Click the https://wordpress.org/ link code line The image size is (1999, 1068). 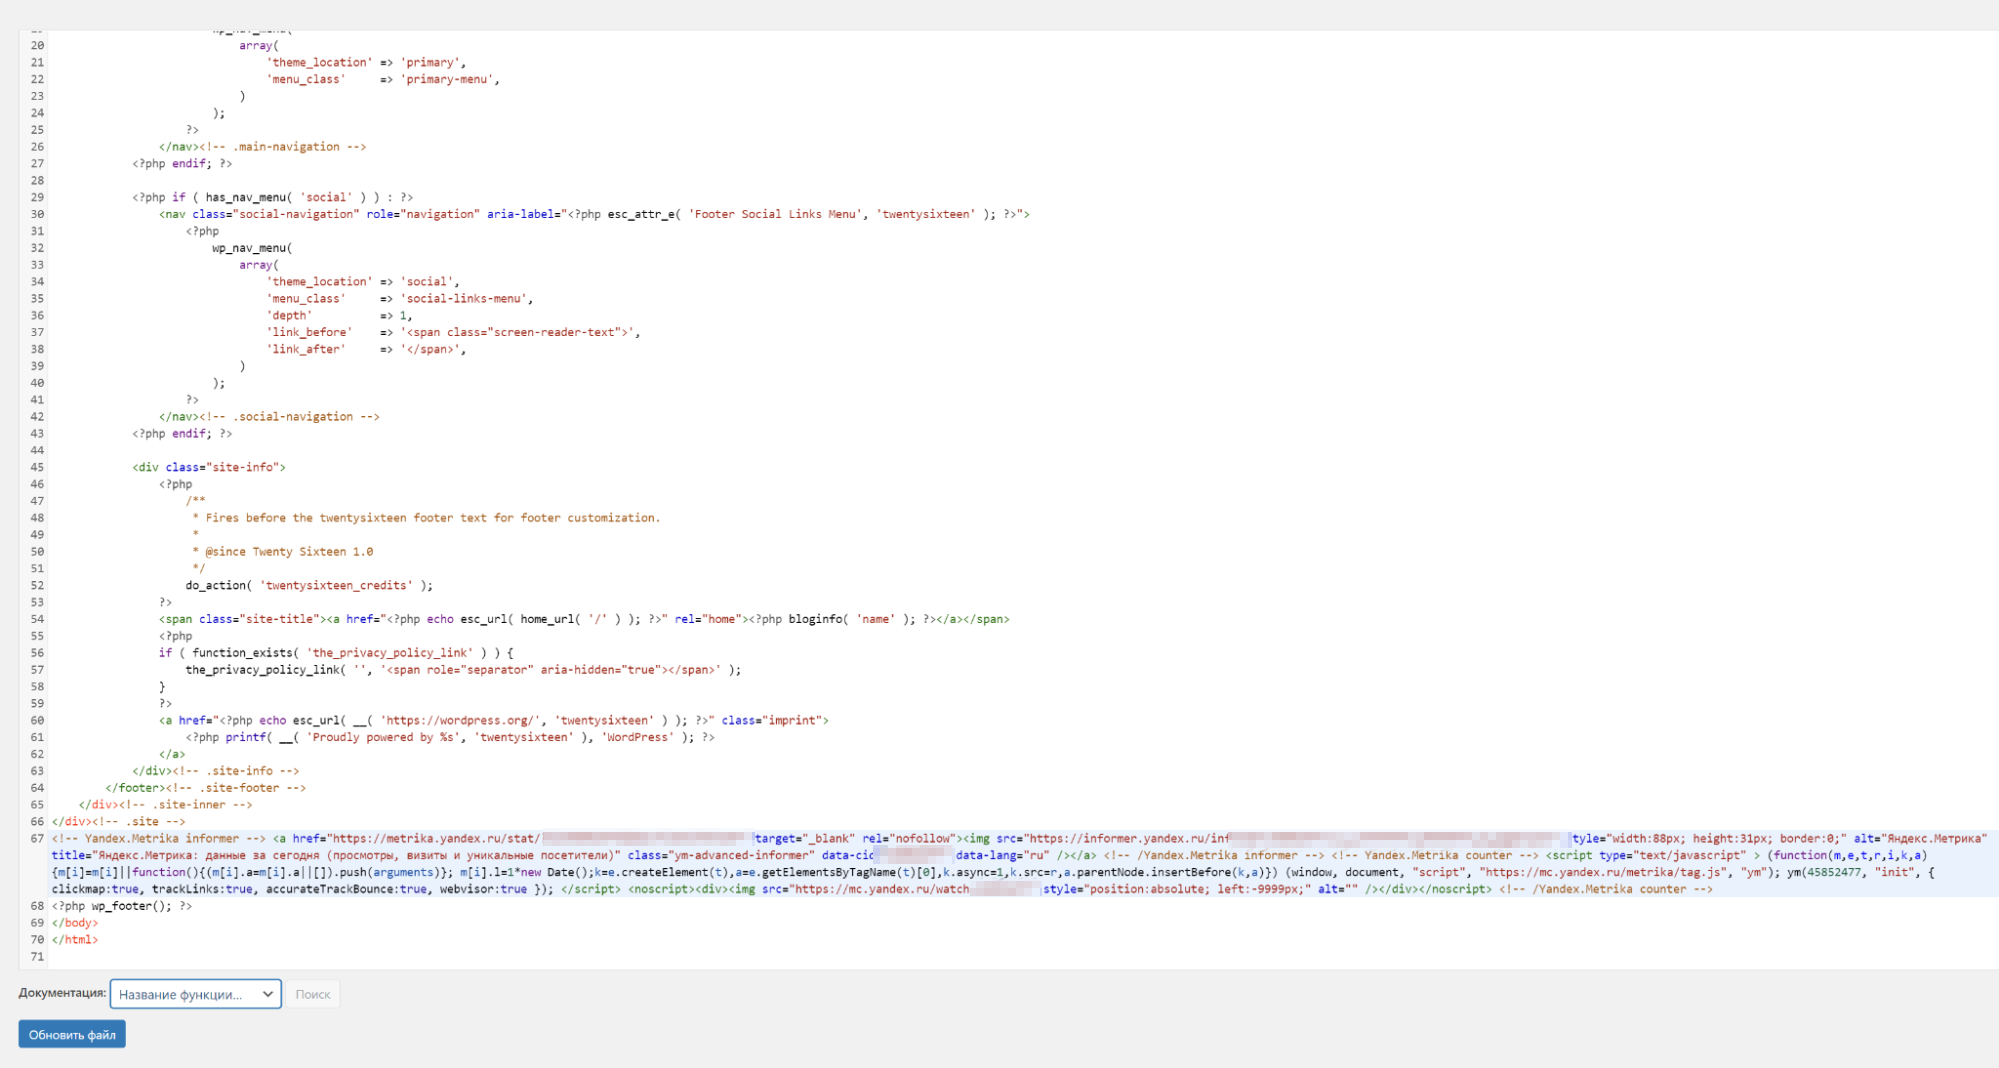pyautogui.click(x=493, y=721)
